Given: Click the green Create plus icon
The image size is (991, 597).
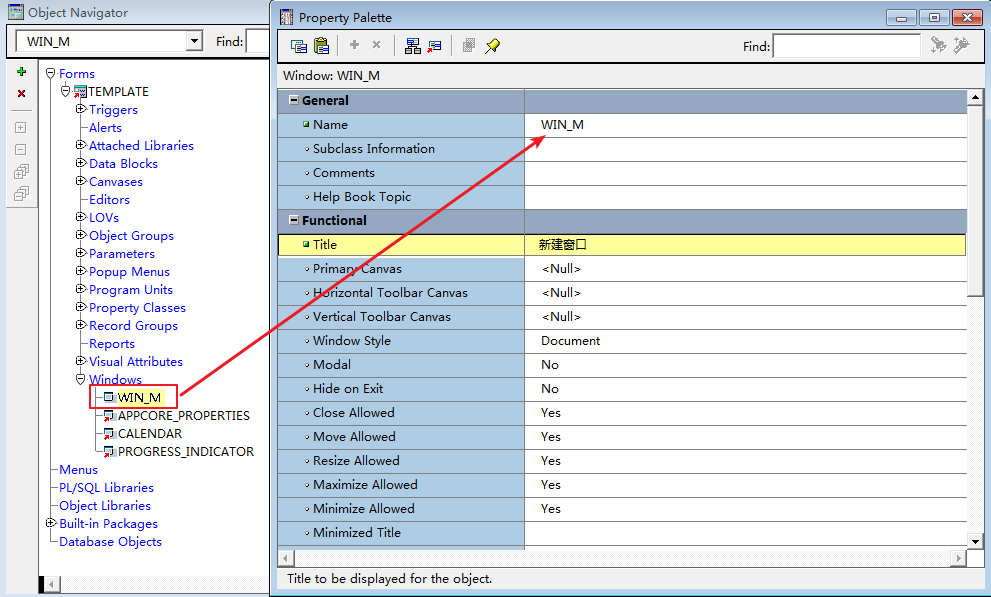Looking at the screenshot, I should [x=21, y=72].
